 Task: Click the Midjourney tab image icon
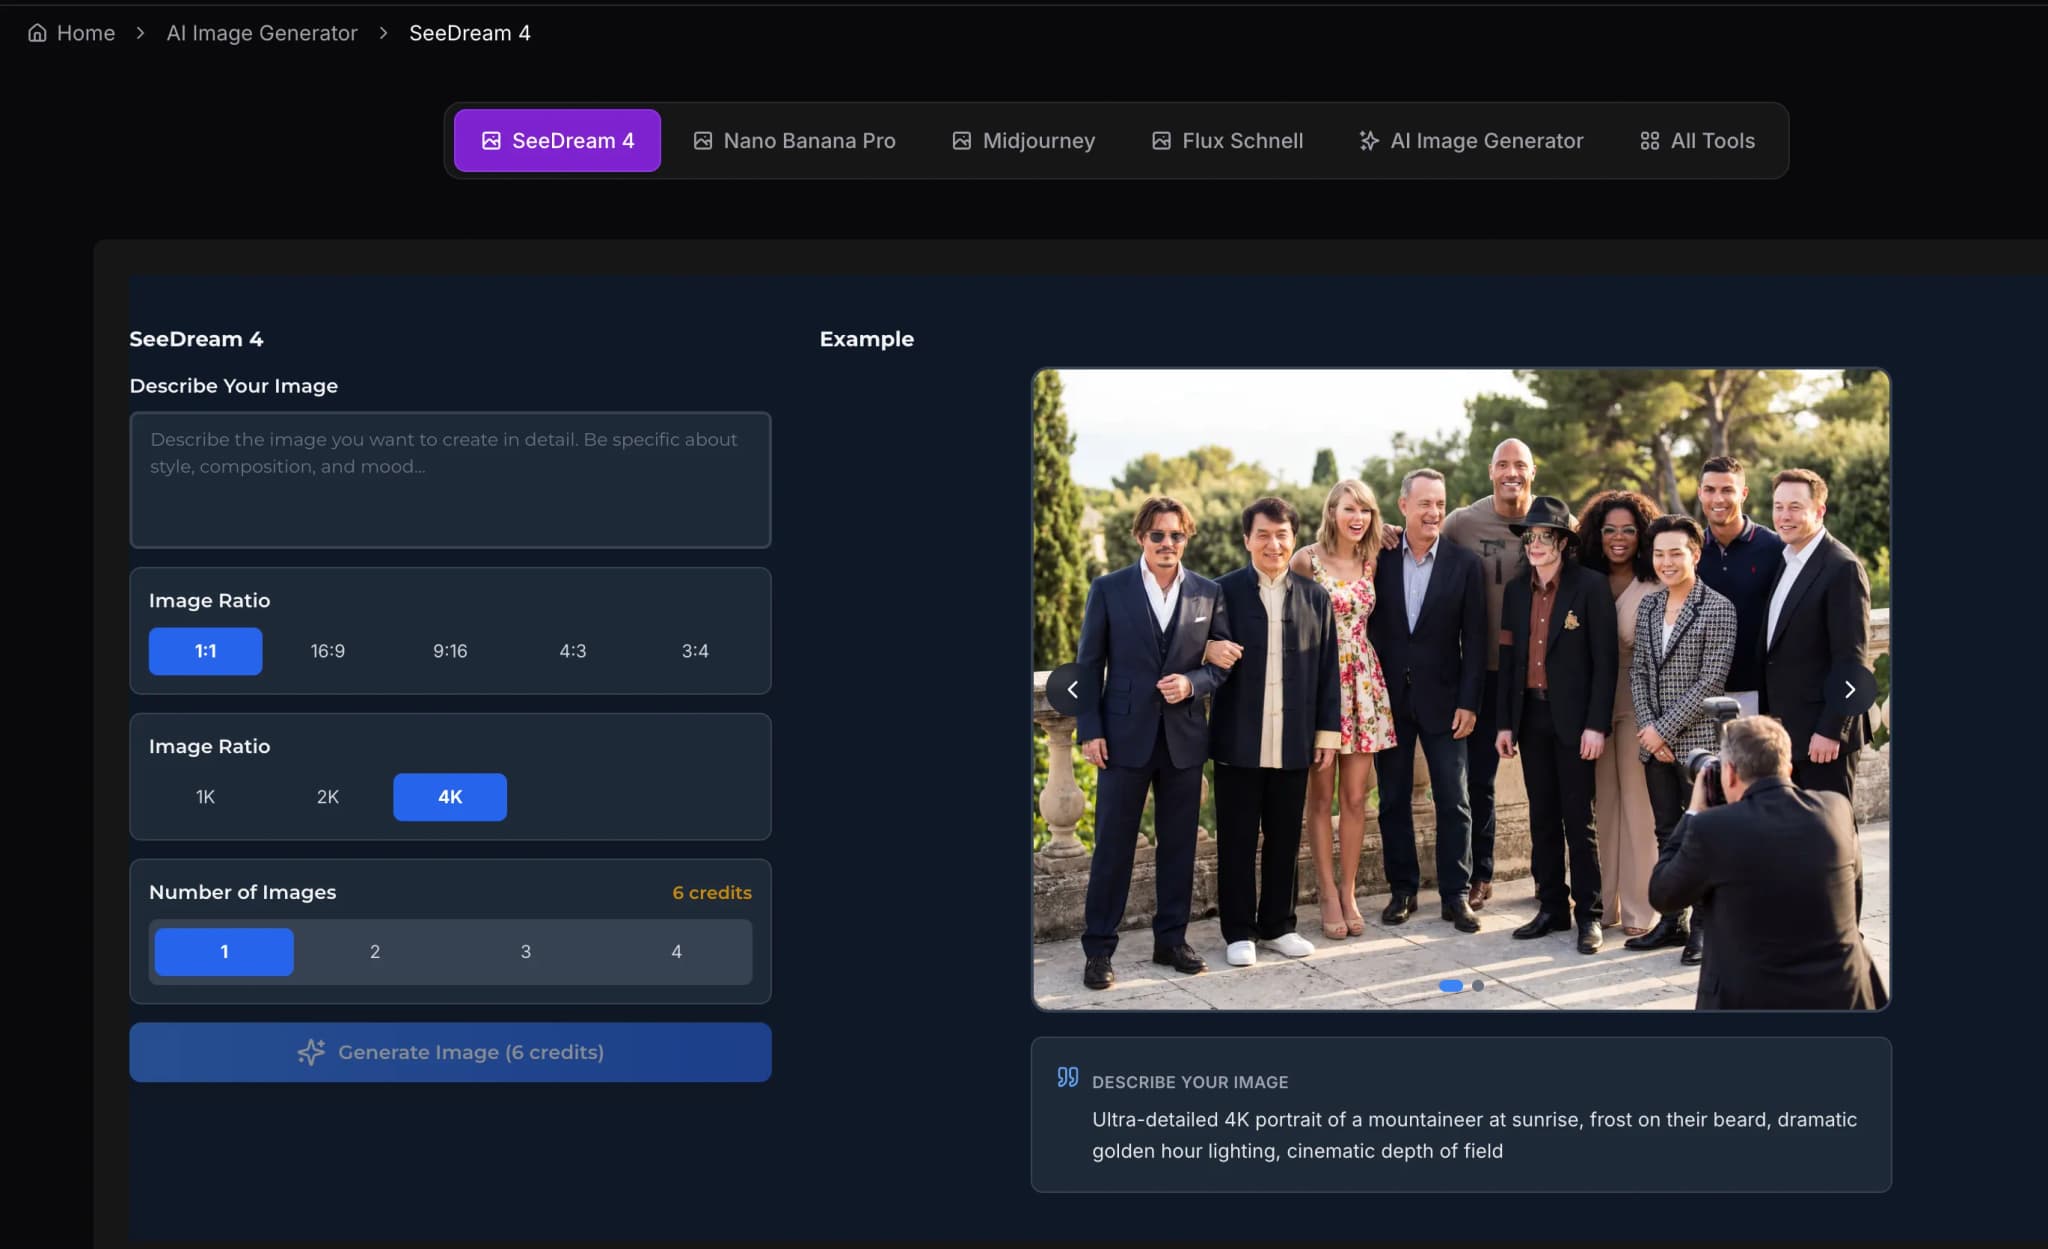point(961,141)
